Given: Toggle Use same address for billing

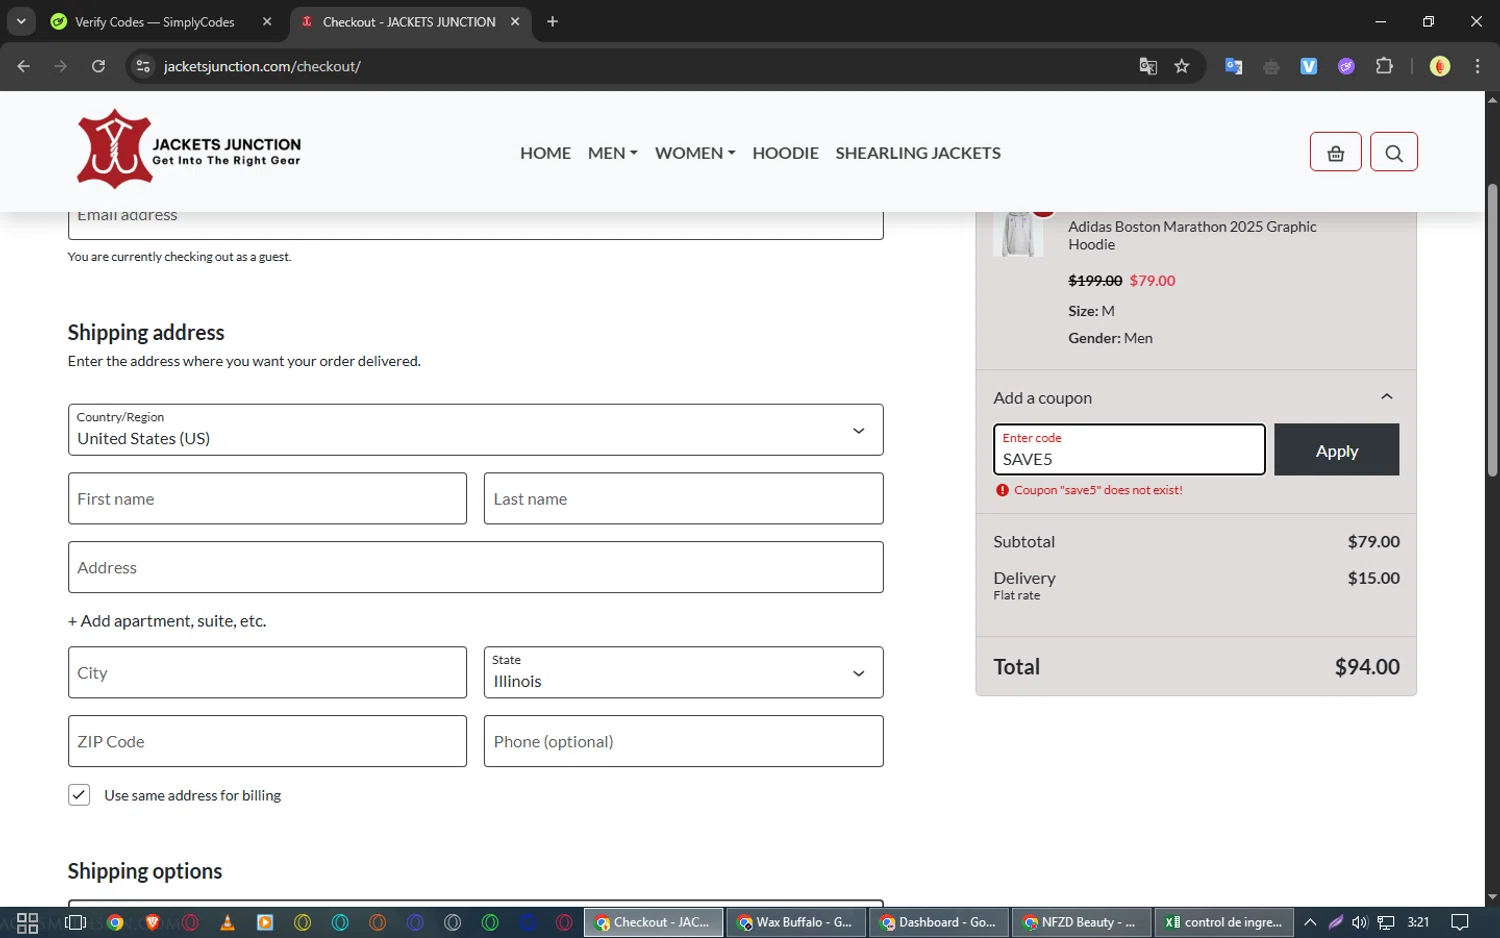Looking at the screenshot, I should coord(79,795).
